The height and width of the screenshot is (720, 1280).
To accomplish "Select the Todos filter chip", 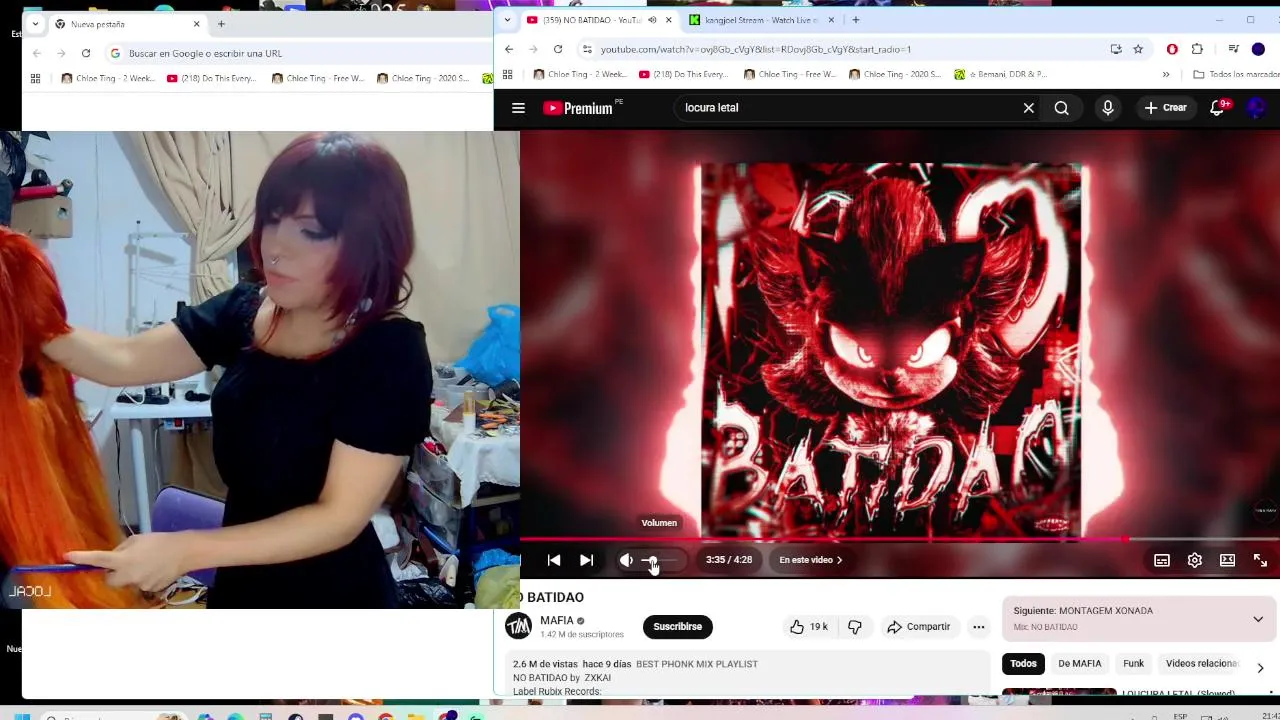I will (x=1023, y=663).
